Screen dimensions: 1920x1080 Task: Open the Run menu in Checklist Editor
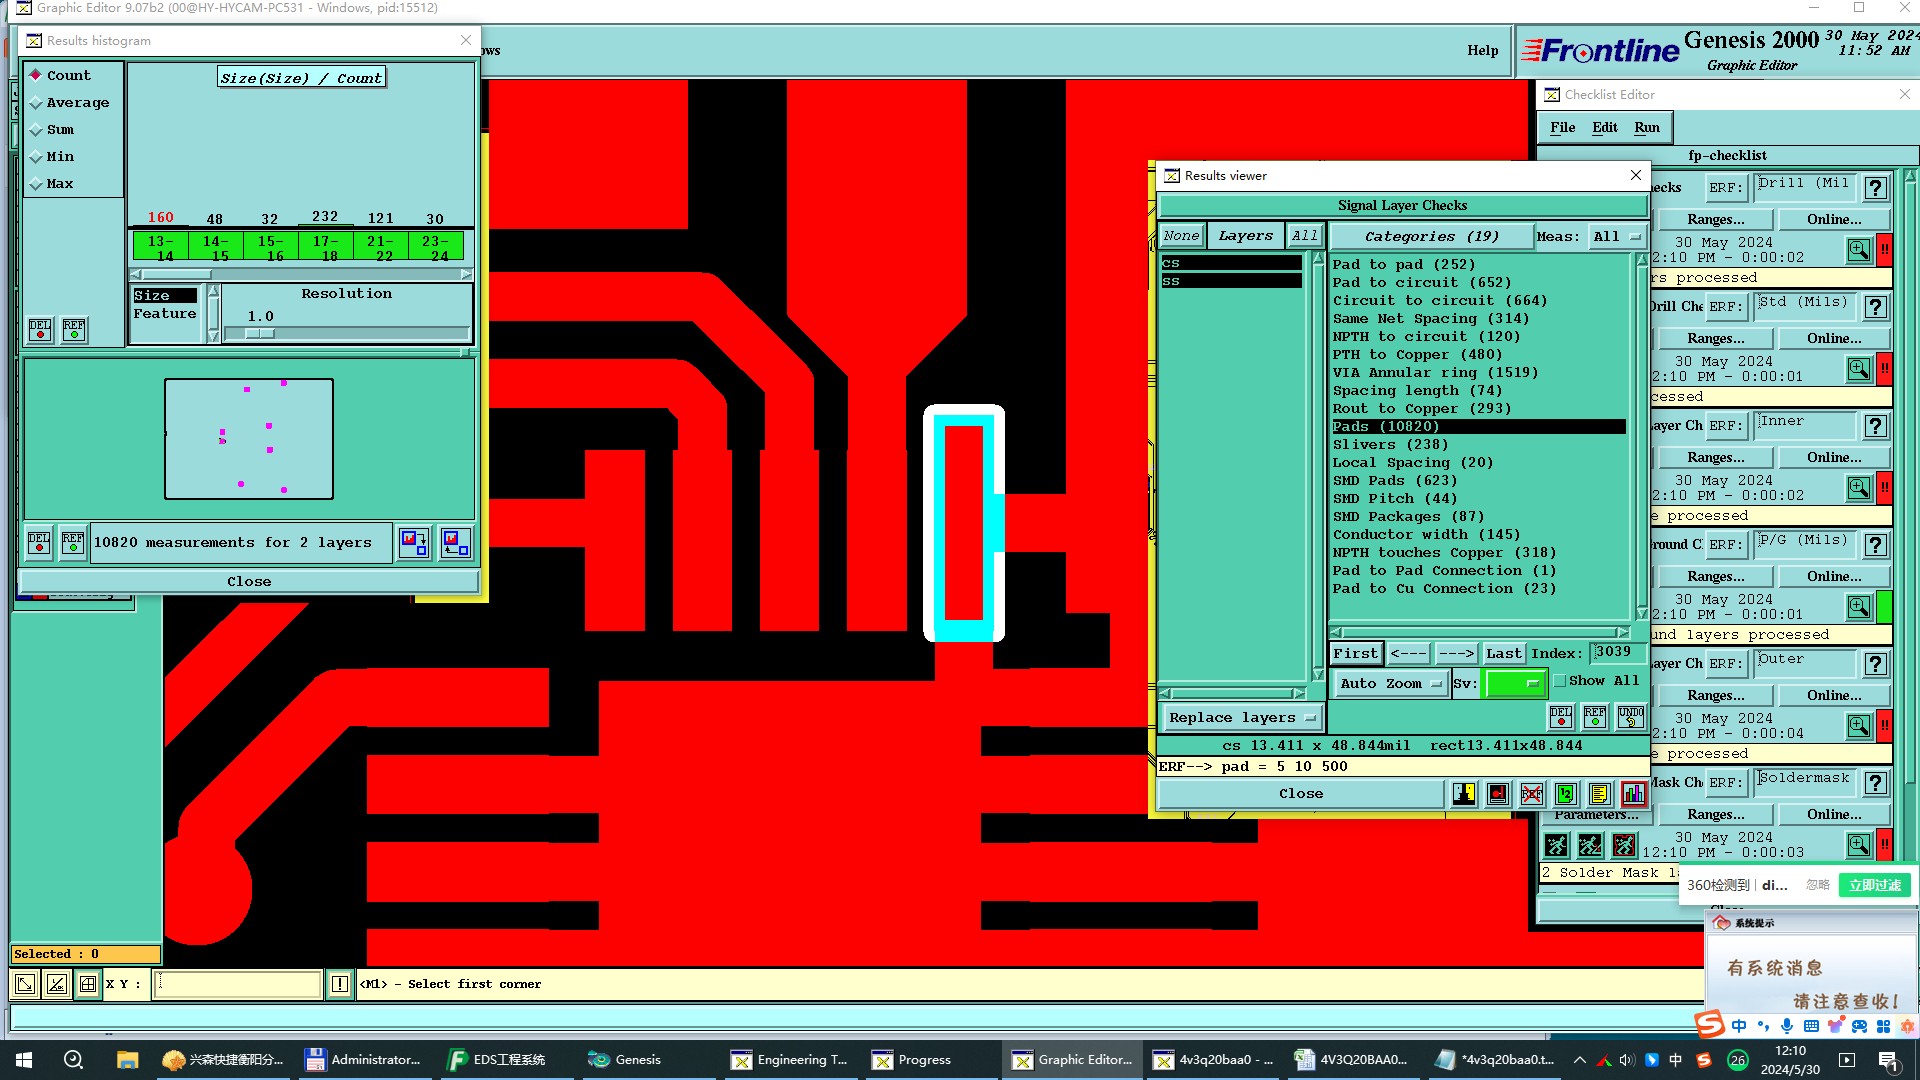pyautogui.click(x=1647, y=128)
